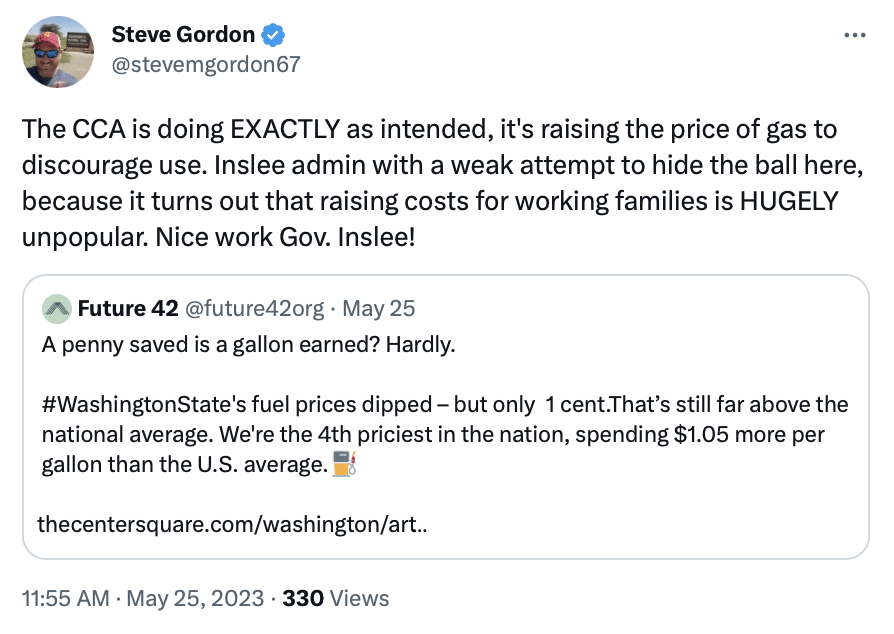This screenshot has width=894, height=634.
Task: Open the Future 42 account name
Action: [128, 308]
